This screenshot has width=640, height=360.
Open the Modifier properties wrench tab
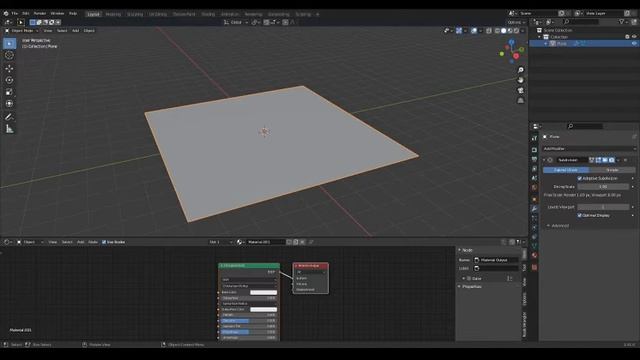[534, 209]
